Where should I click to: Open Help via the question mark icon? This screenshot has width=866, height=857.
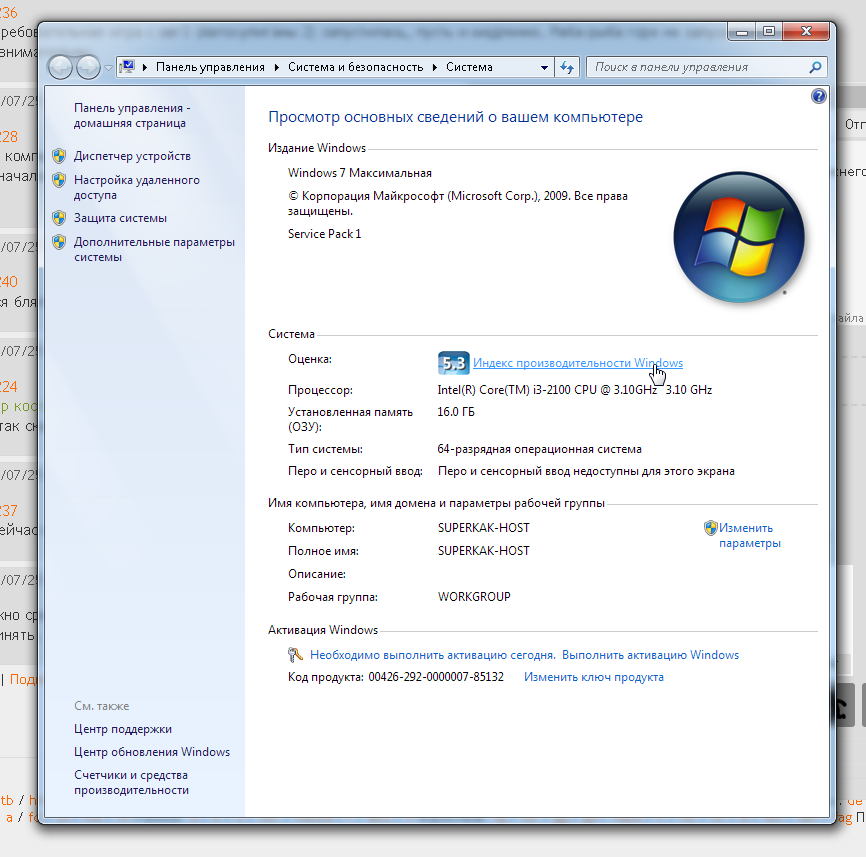point(819,97)
